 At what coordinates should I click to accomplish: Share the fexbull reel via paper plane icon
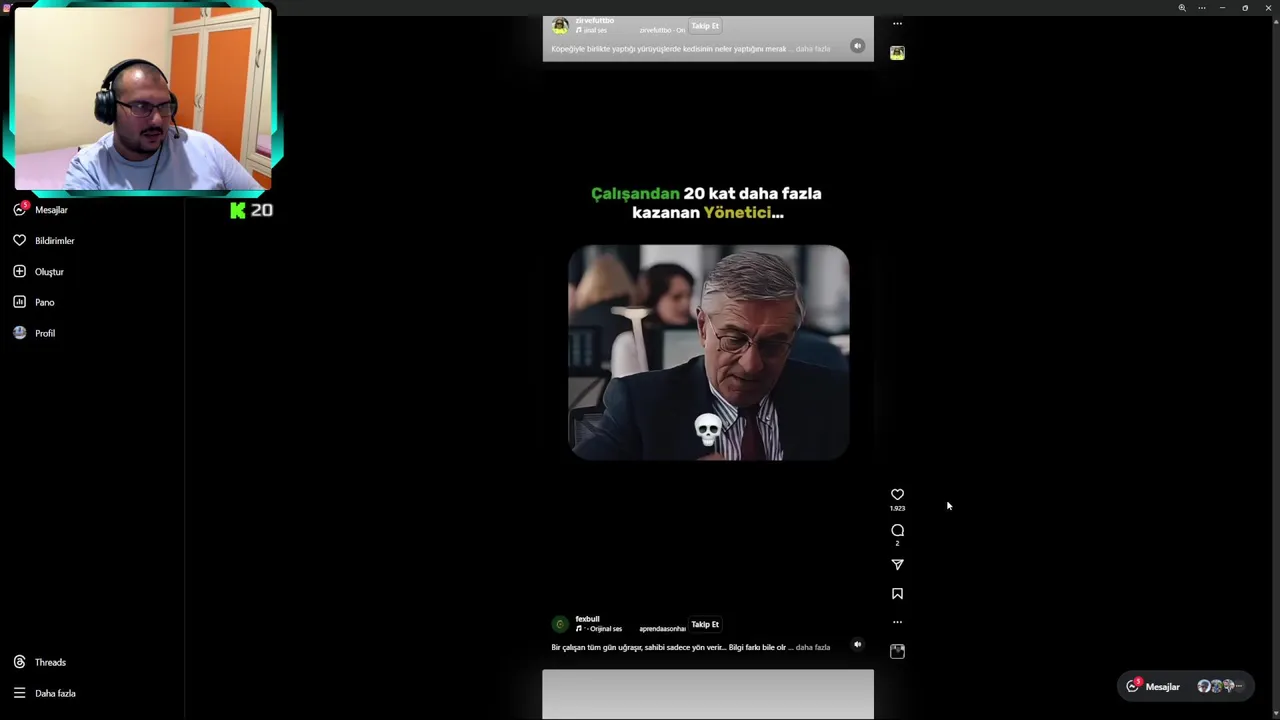click(x=897, y=565)
